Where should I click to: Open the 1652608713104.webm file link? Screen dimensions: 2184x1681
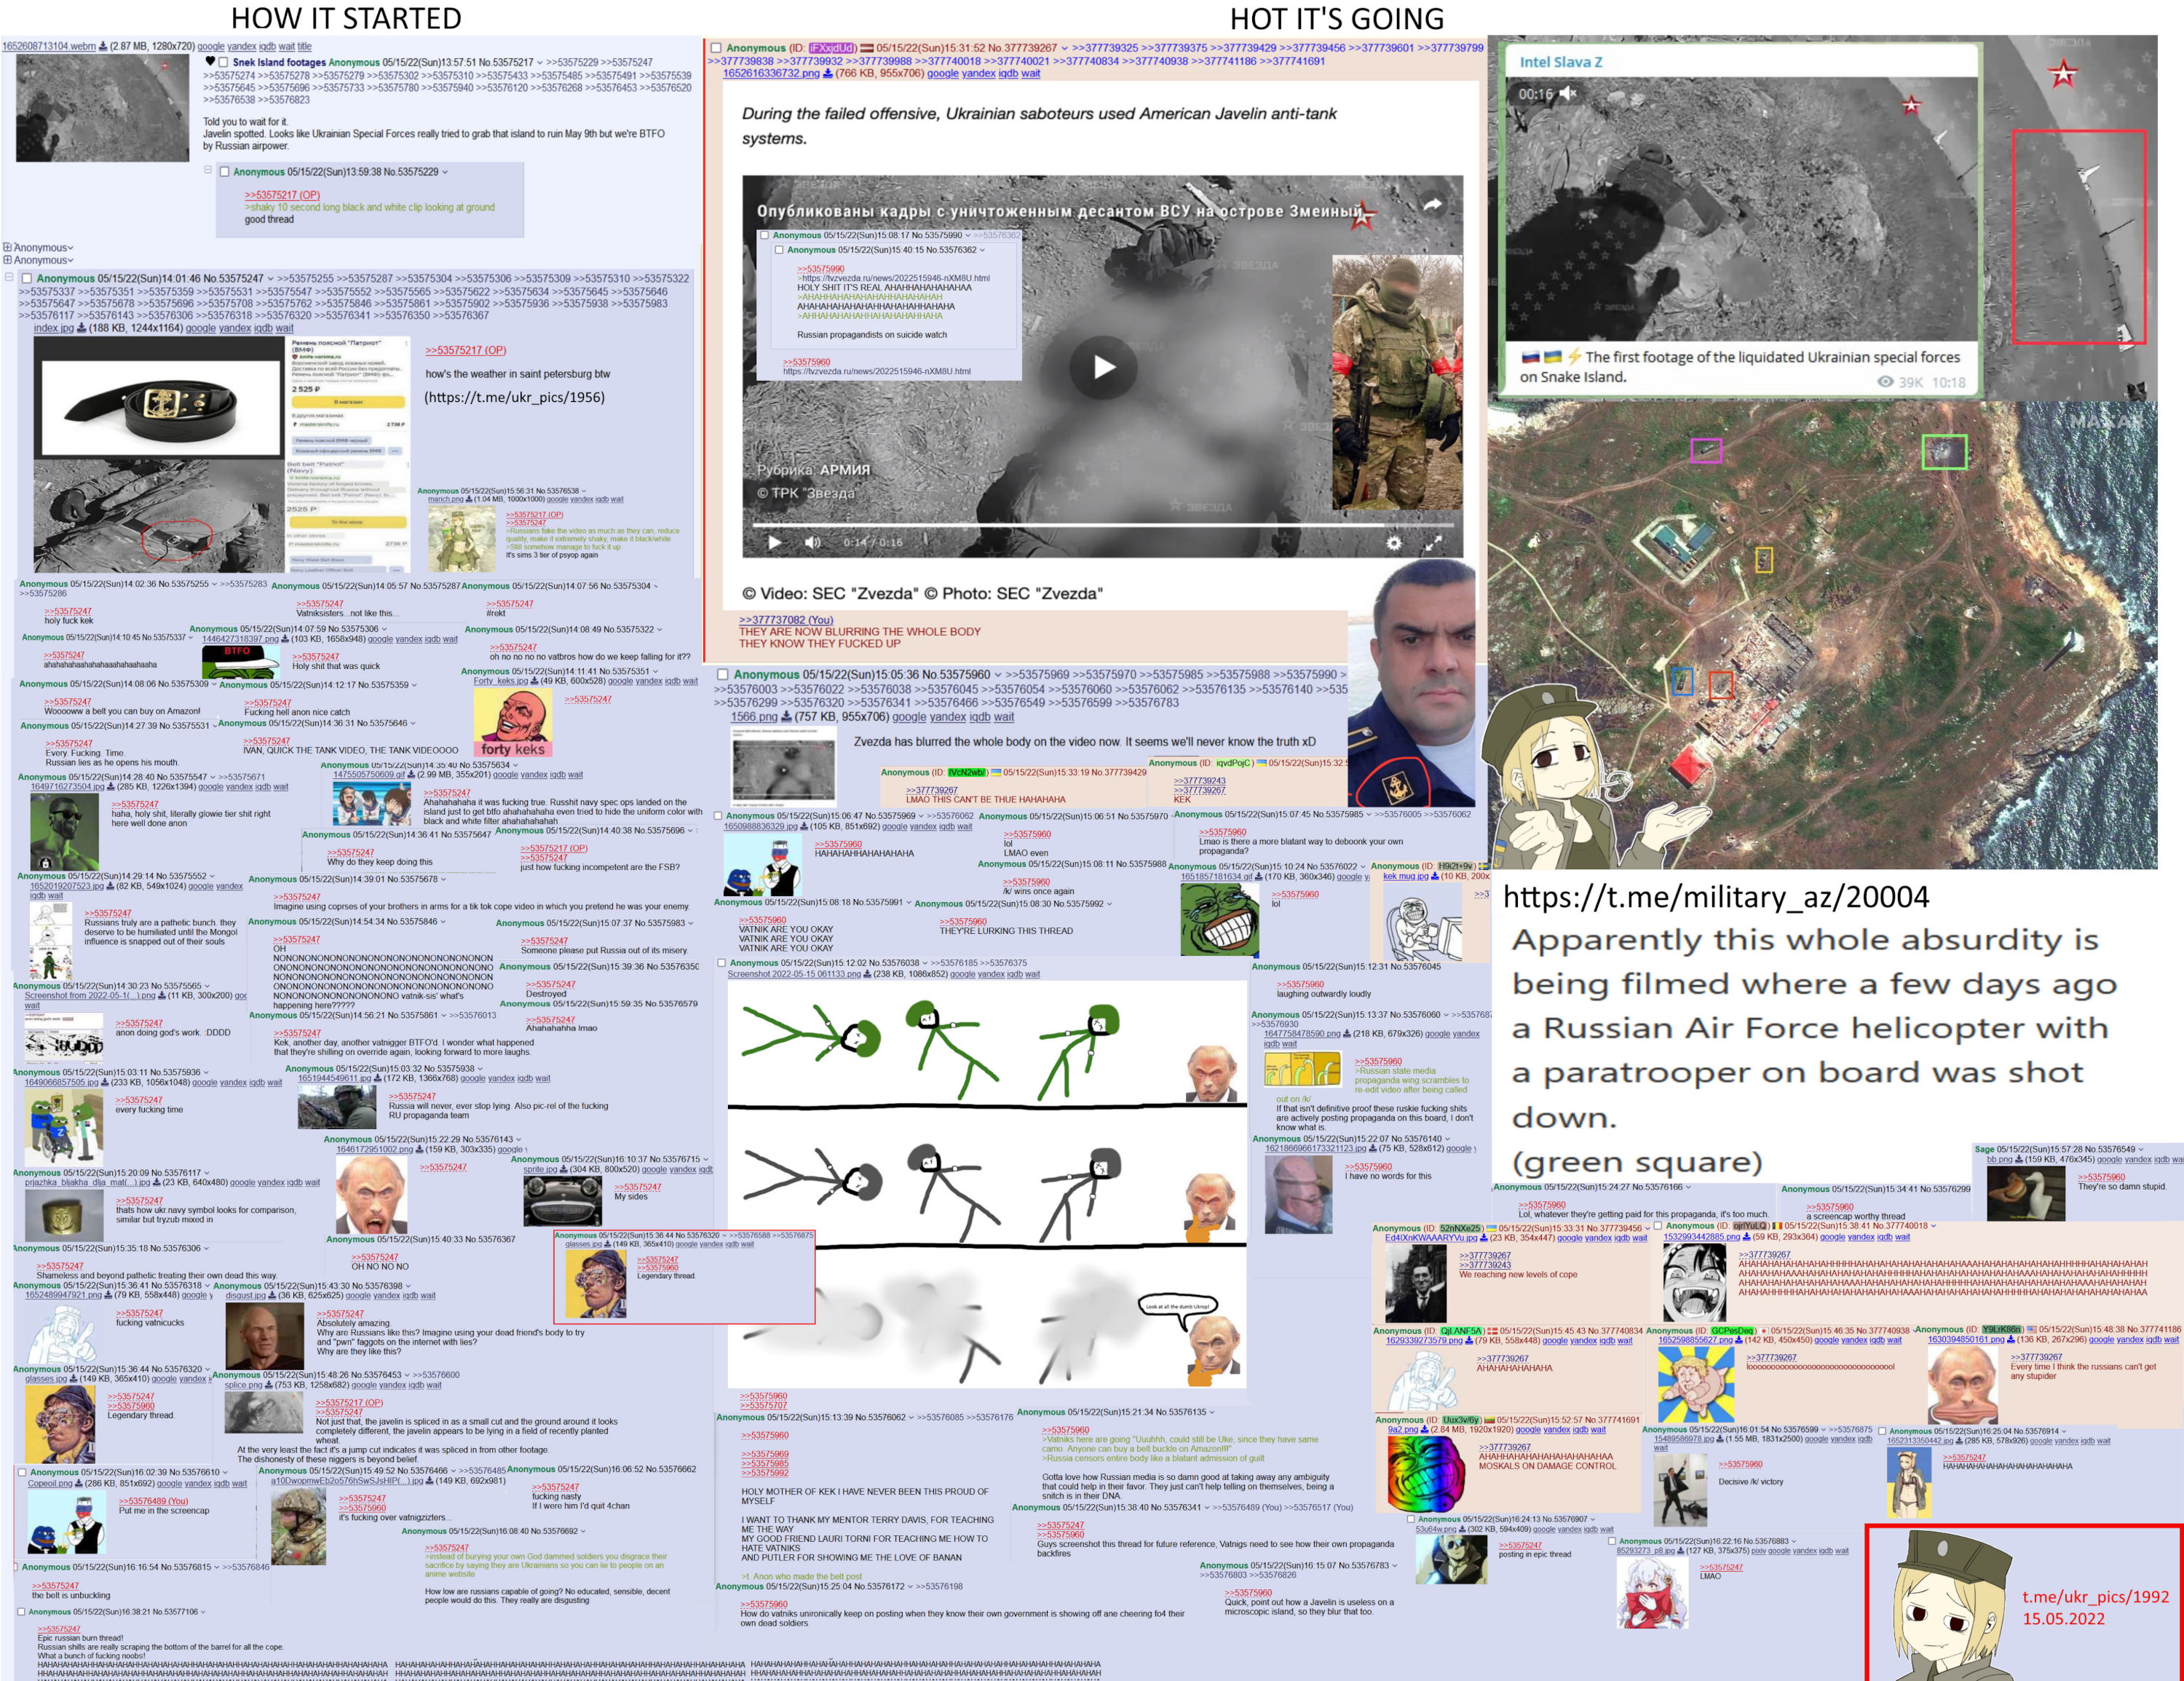click(x=48, y=46)
